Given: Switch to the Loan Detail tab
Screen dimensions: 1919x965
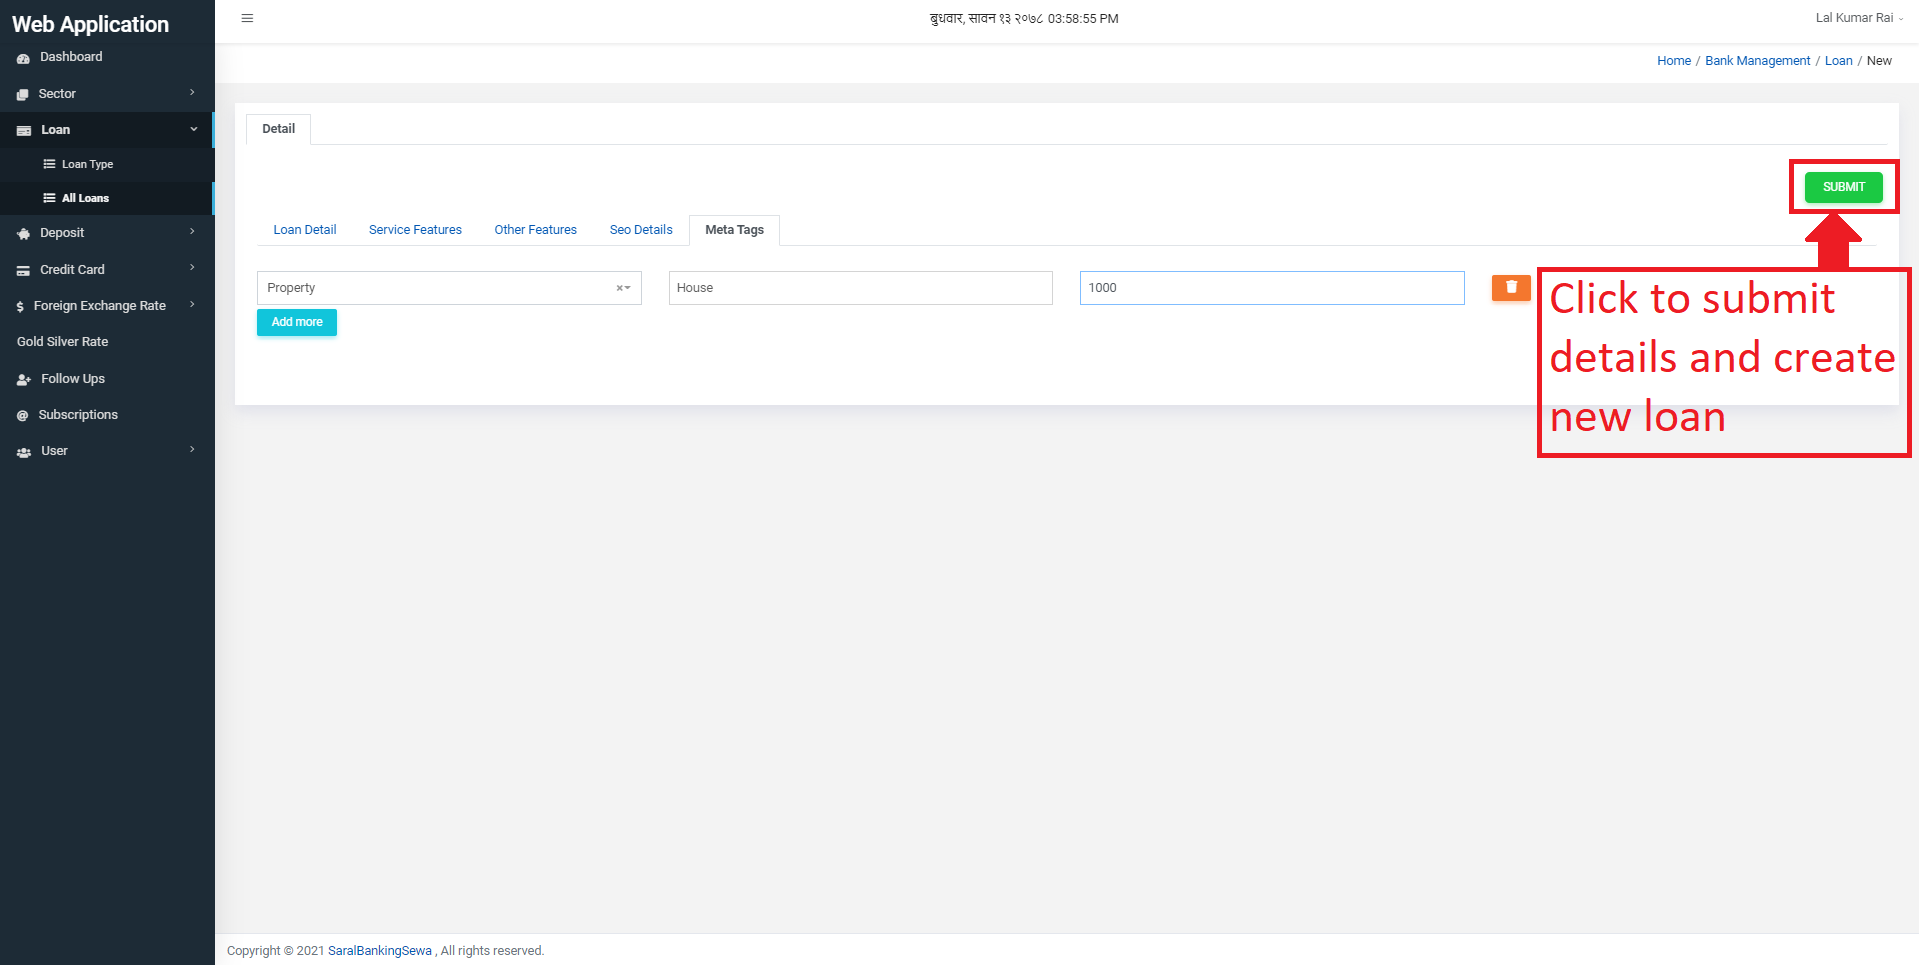Looking at the screenshot, I should click(305, 230).
